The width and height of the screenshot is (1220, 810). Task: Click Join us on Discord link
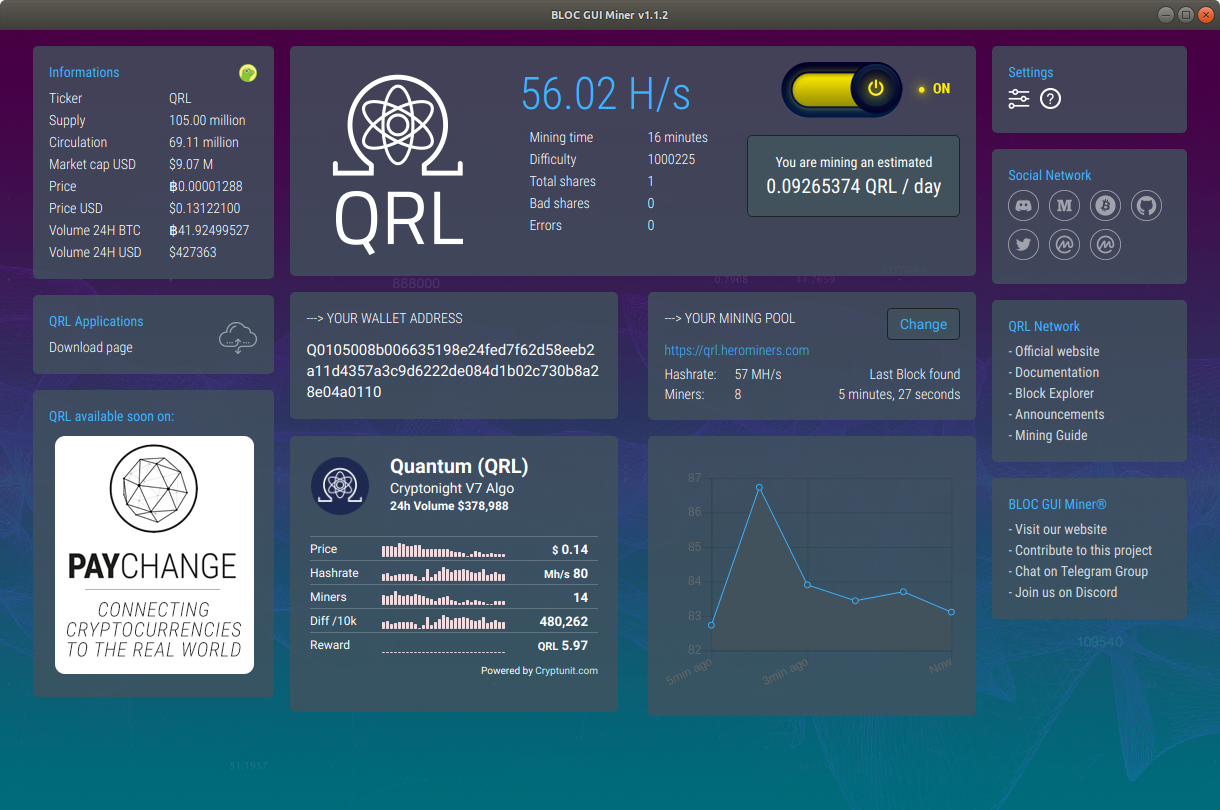click(1065, 592)
